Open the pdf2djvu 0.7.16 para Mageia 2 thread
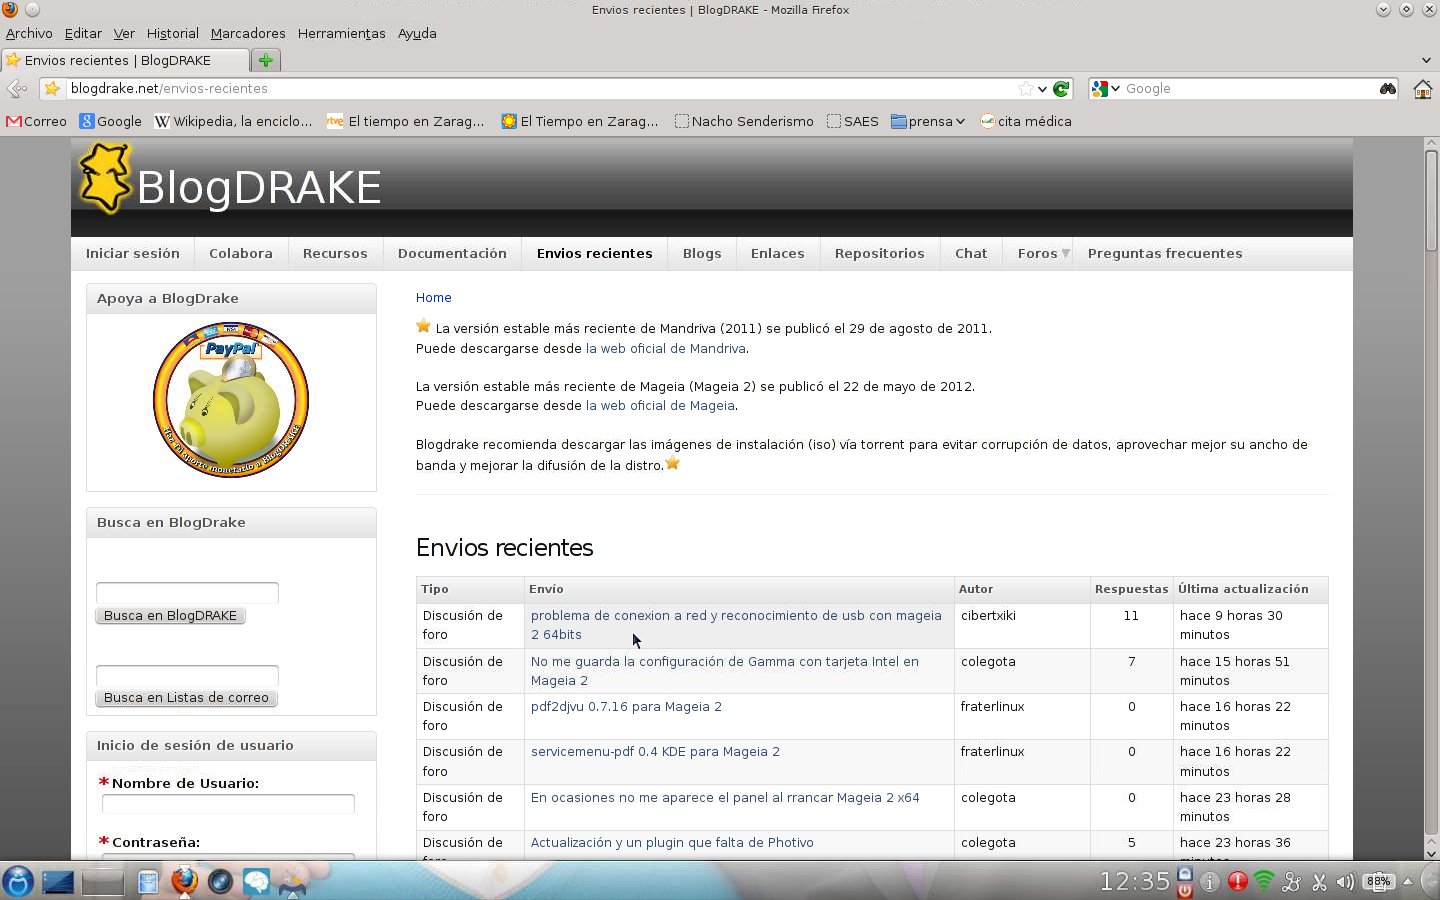The width and height of the screenshot is (1440, 900). [x=626, y=706]
